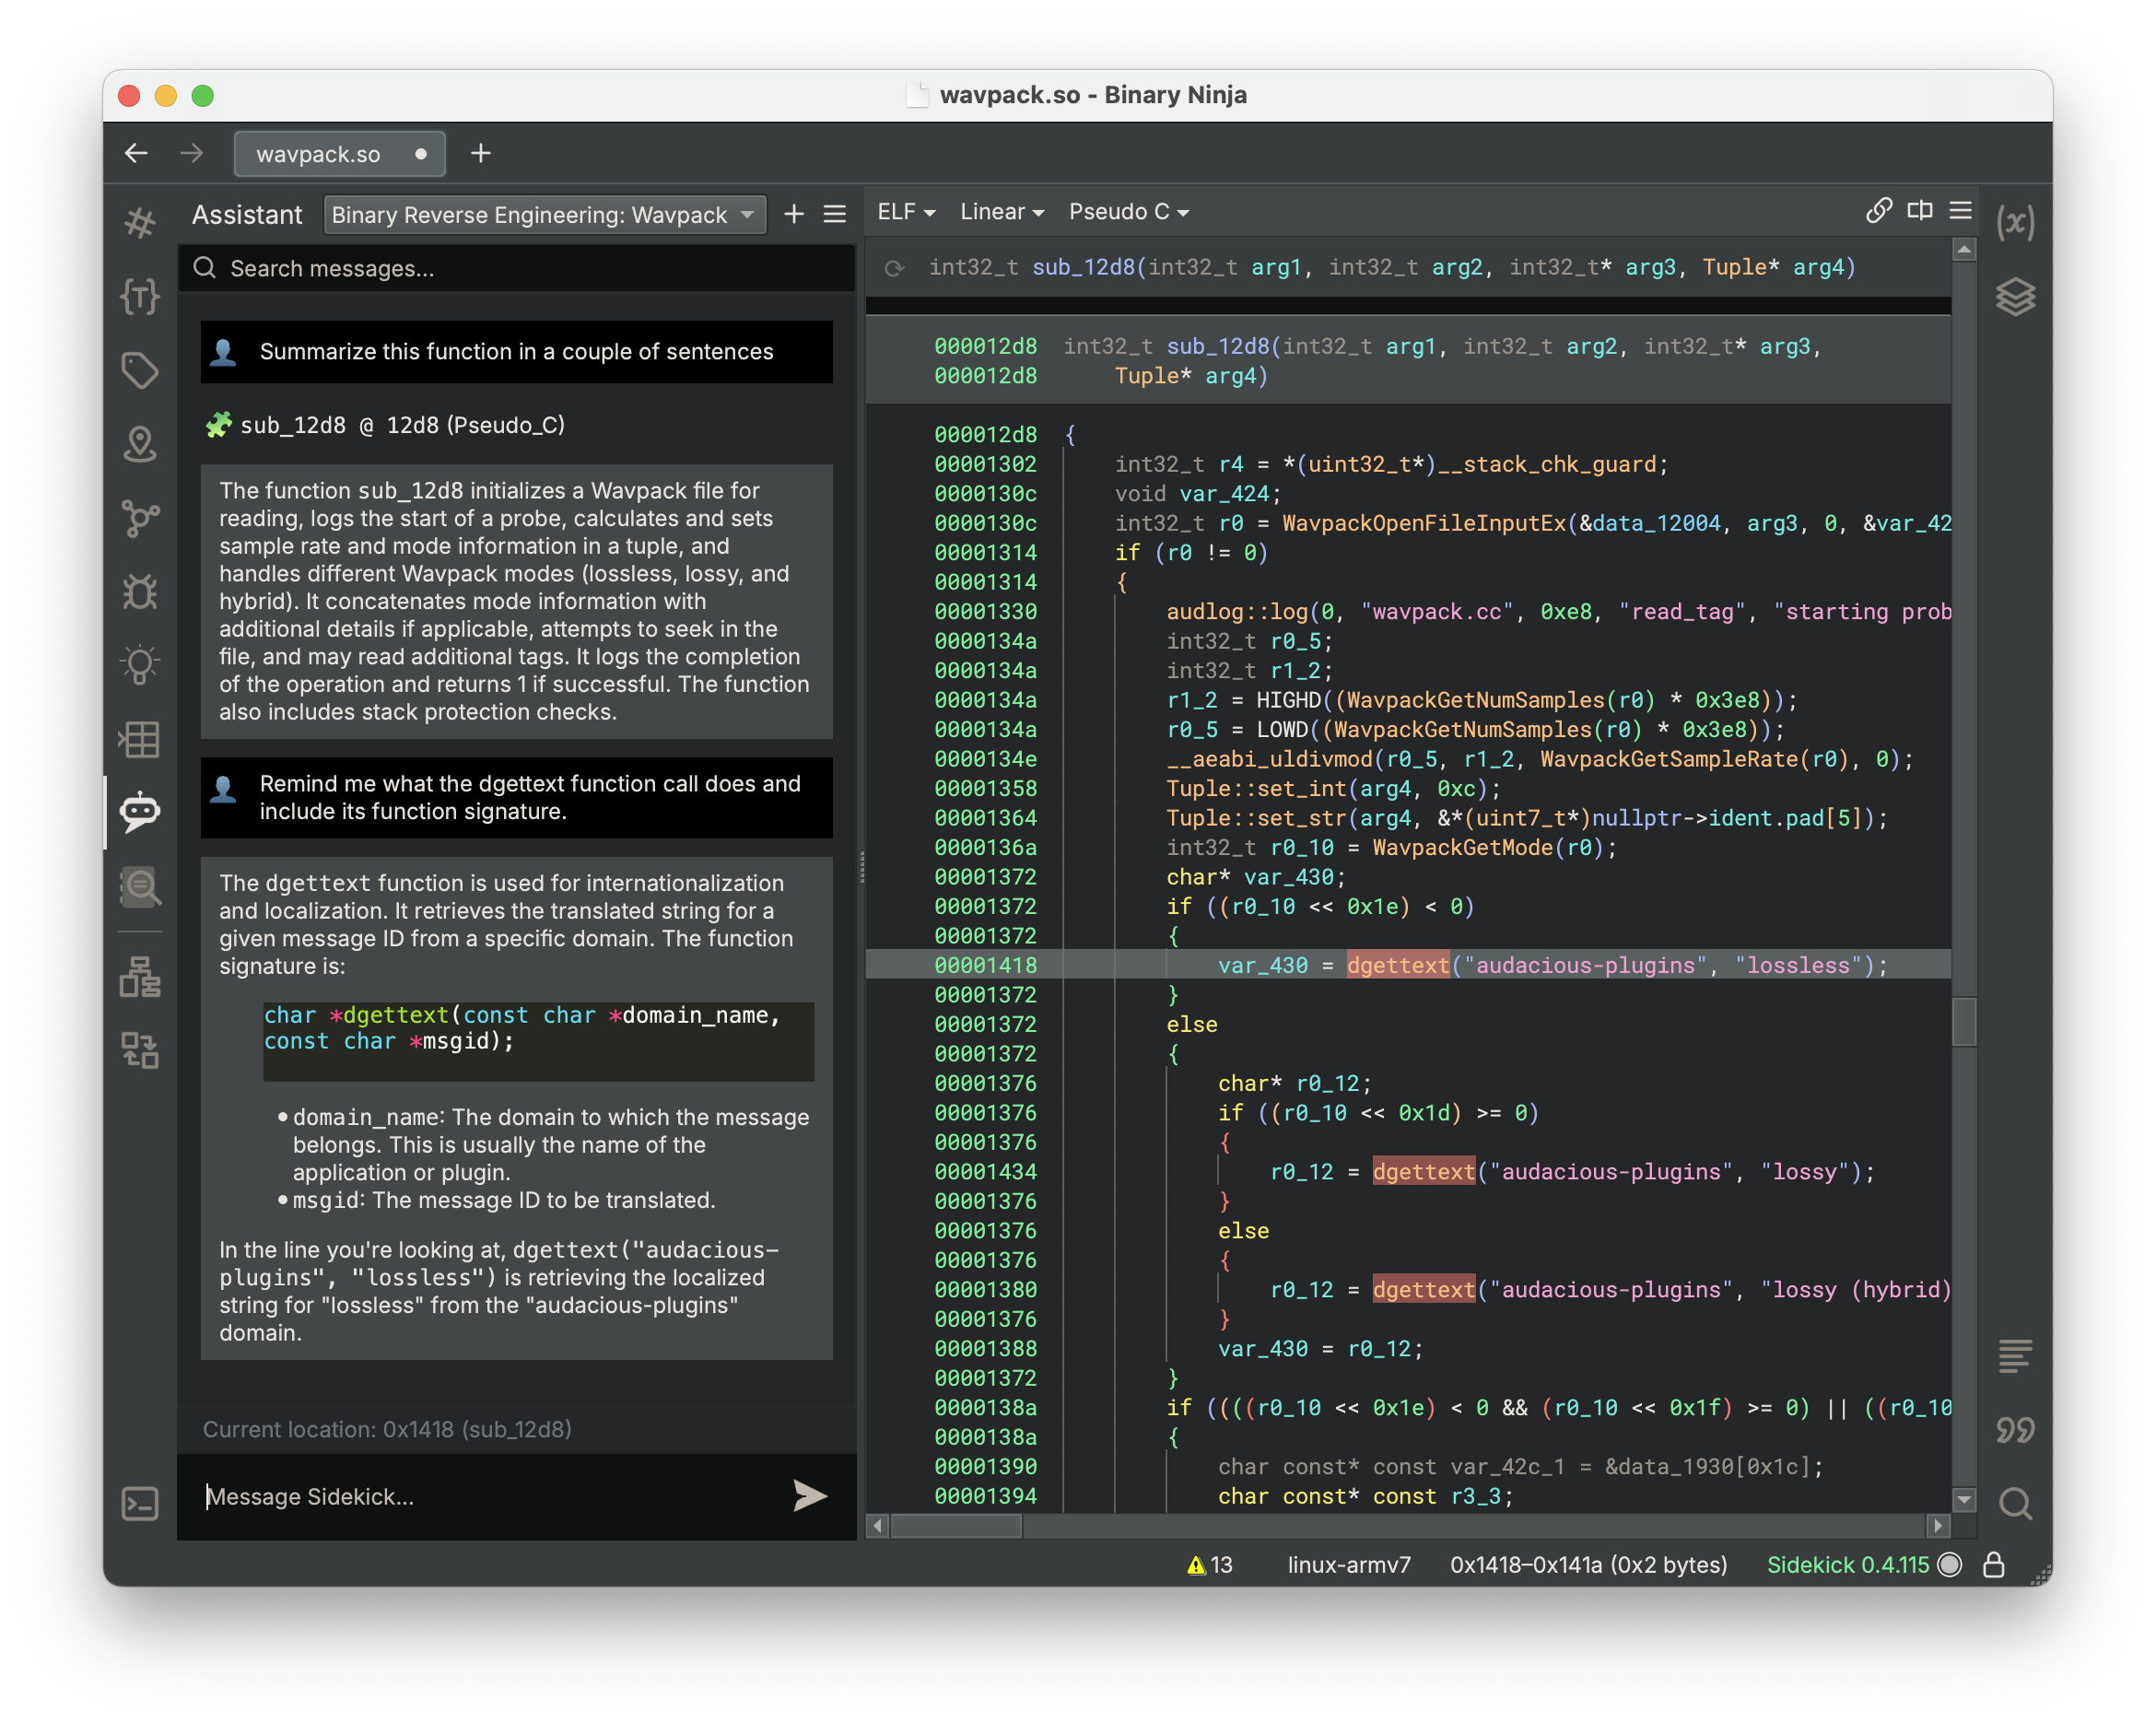Toggle the lock icon in status bar

coord(1994,1565)
